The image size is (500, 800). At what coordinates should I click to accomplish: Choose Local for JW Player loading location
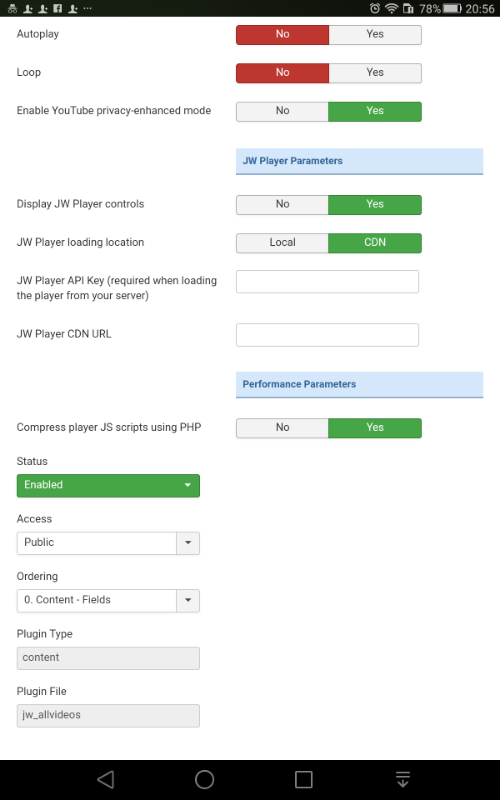[282, 243]
